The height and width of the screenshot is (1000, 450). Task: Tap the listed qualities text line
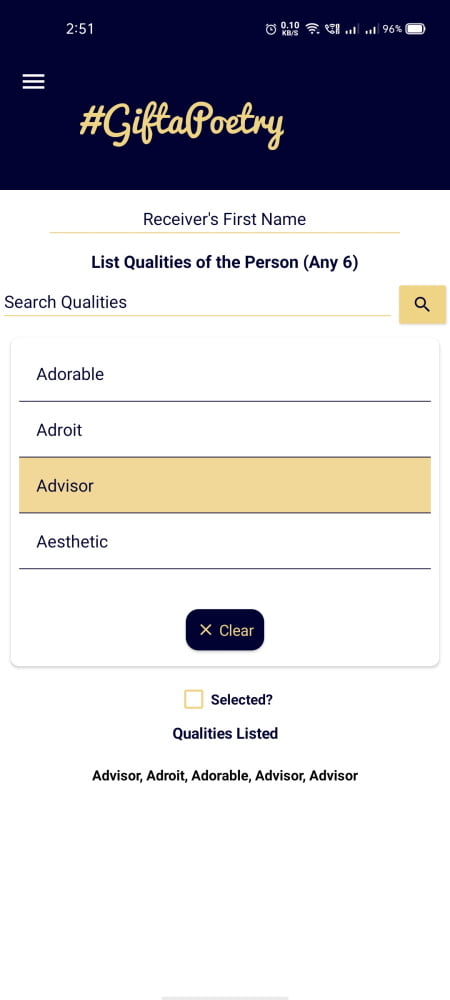click(x=225, y=776)
